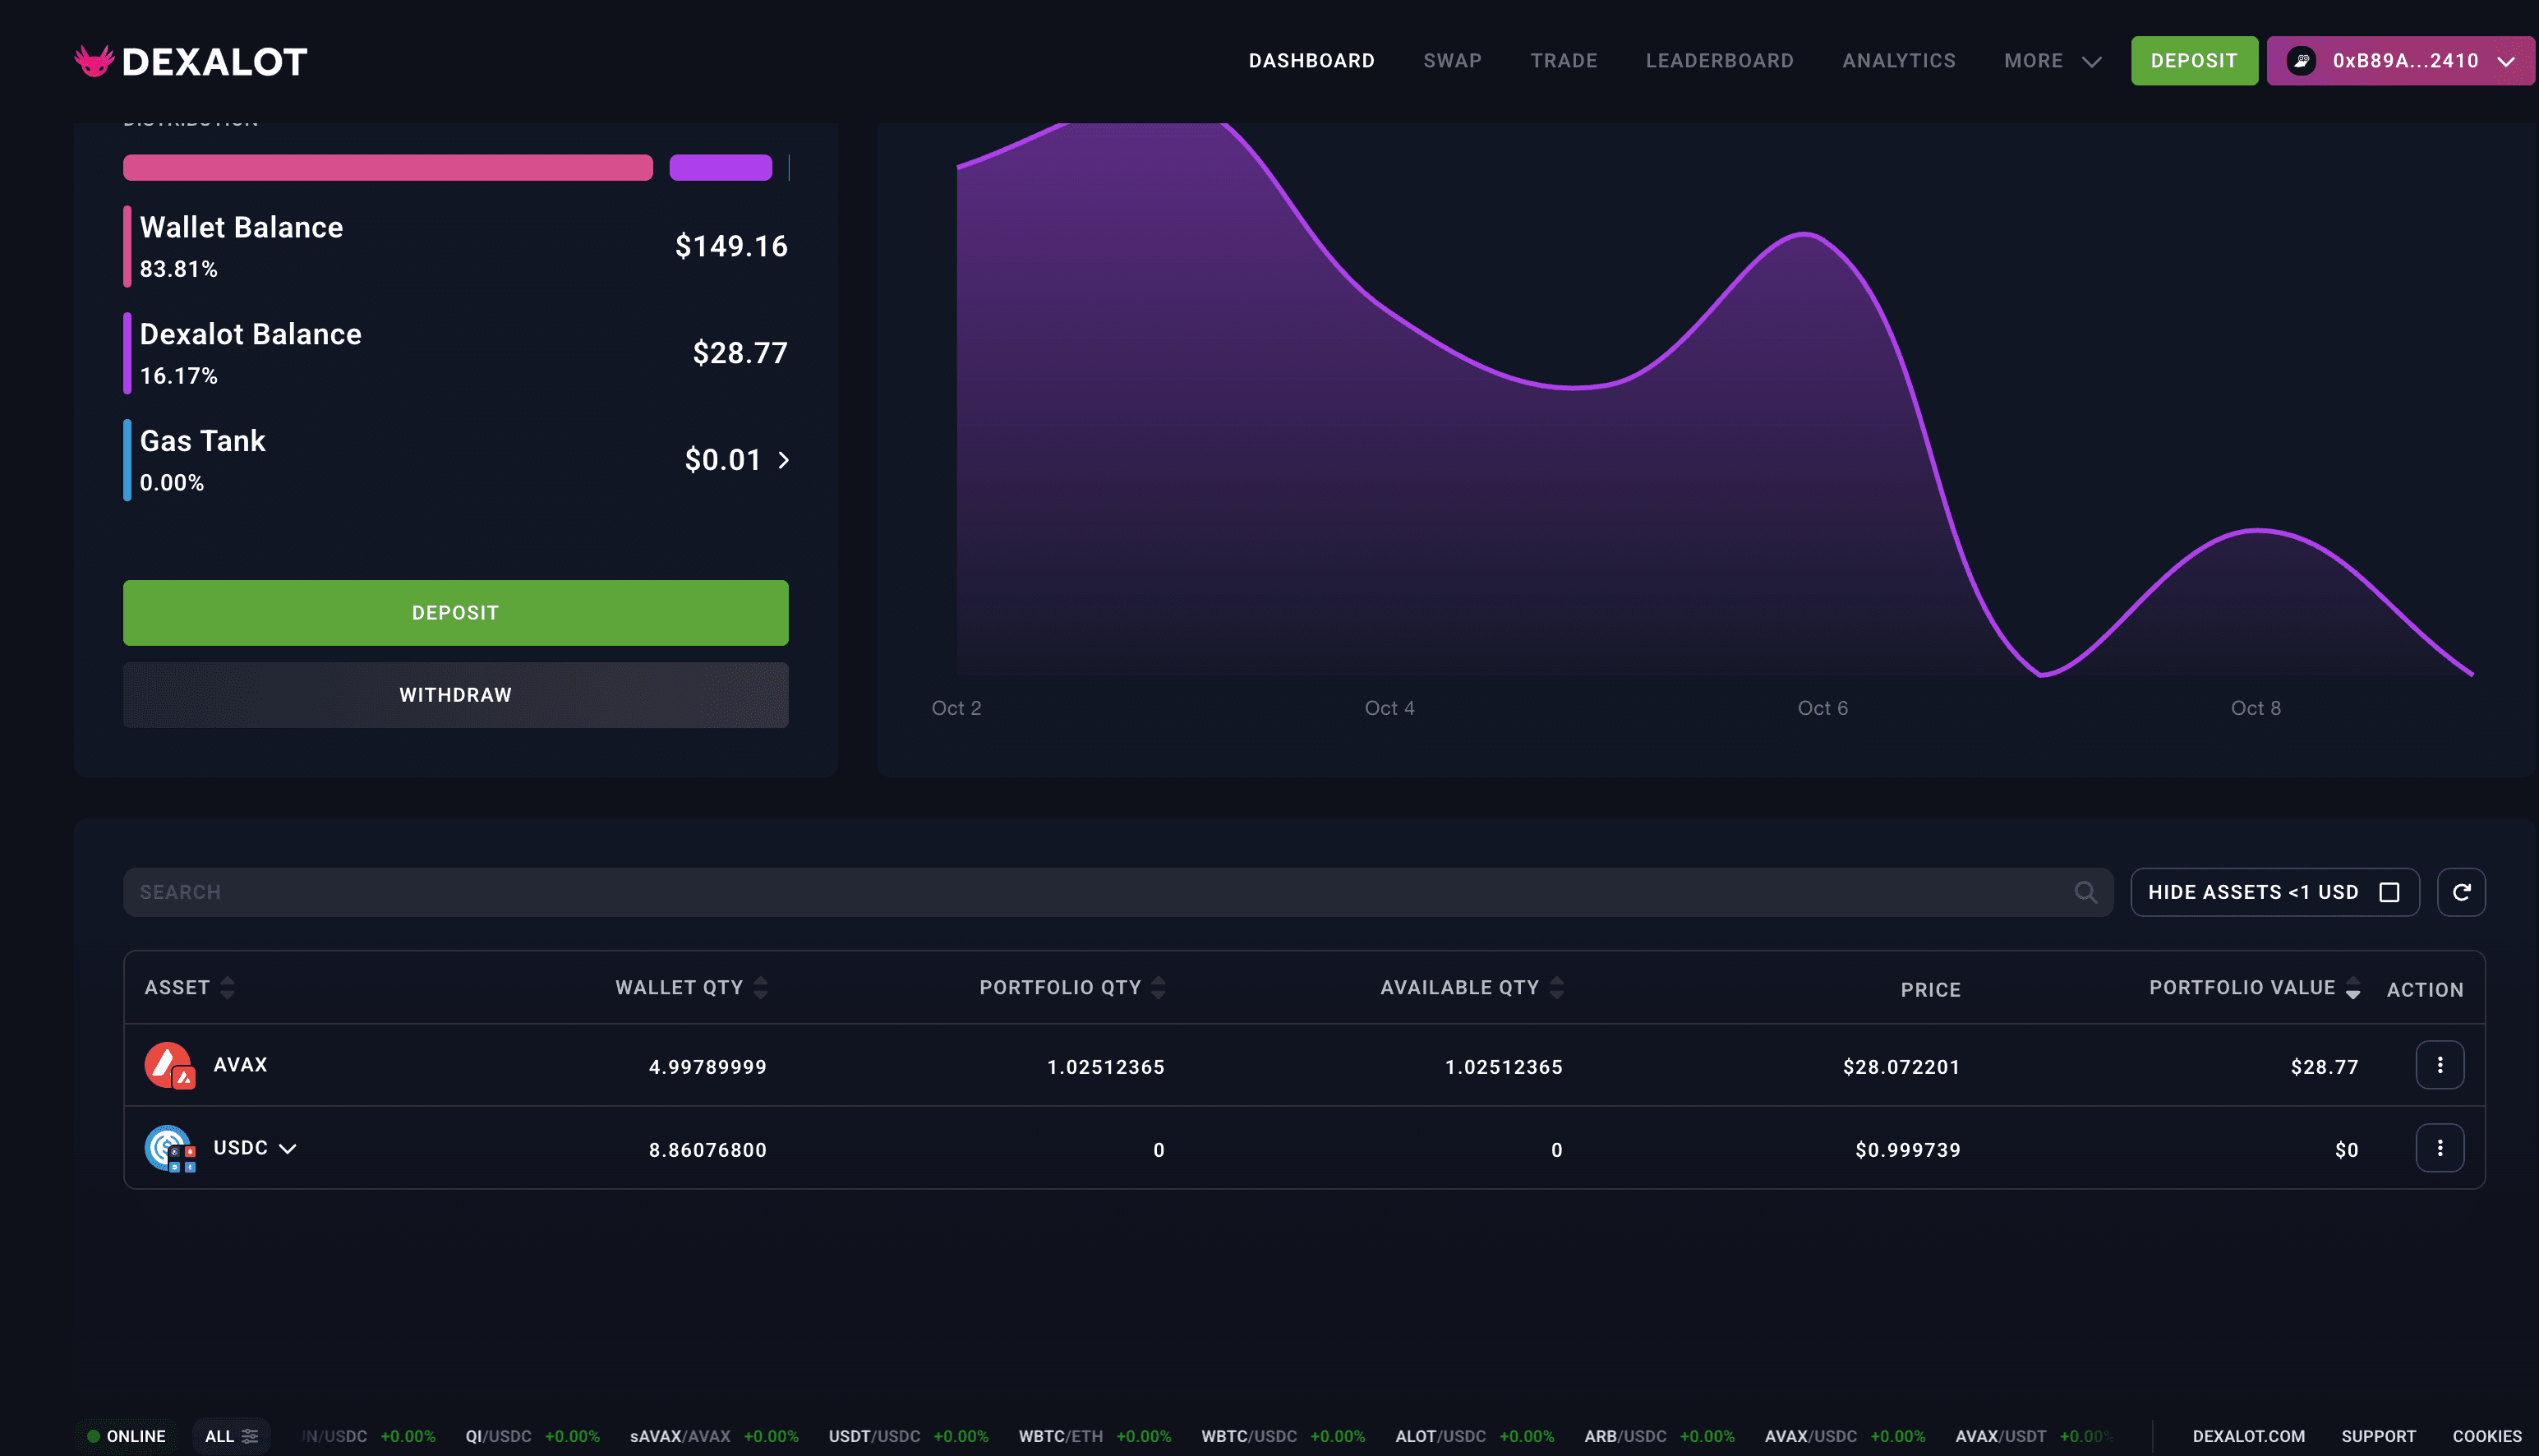Sort table by Wallet Qty

tap(761, 988)
